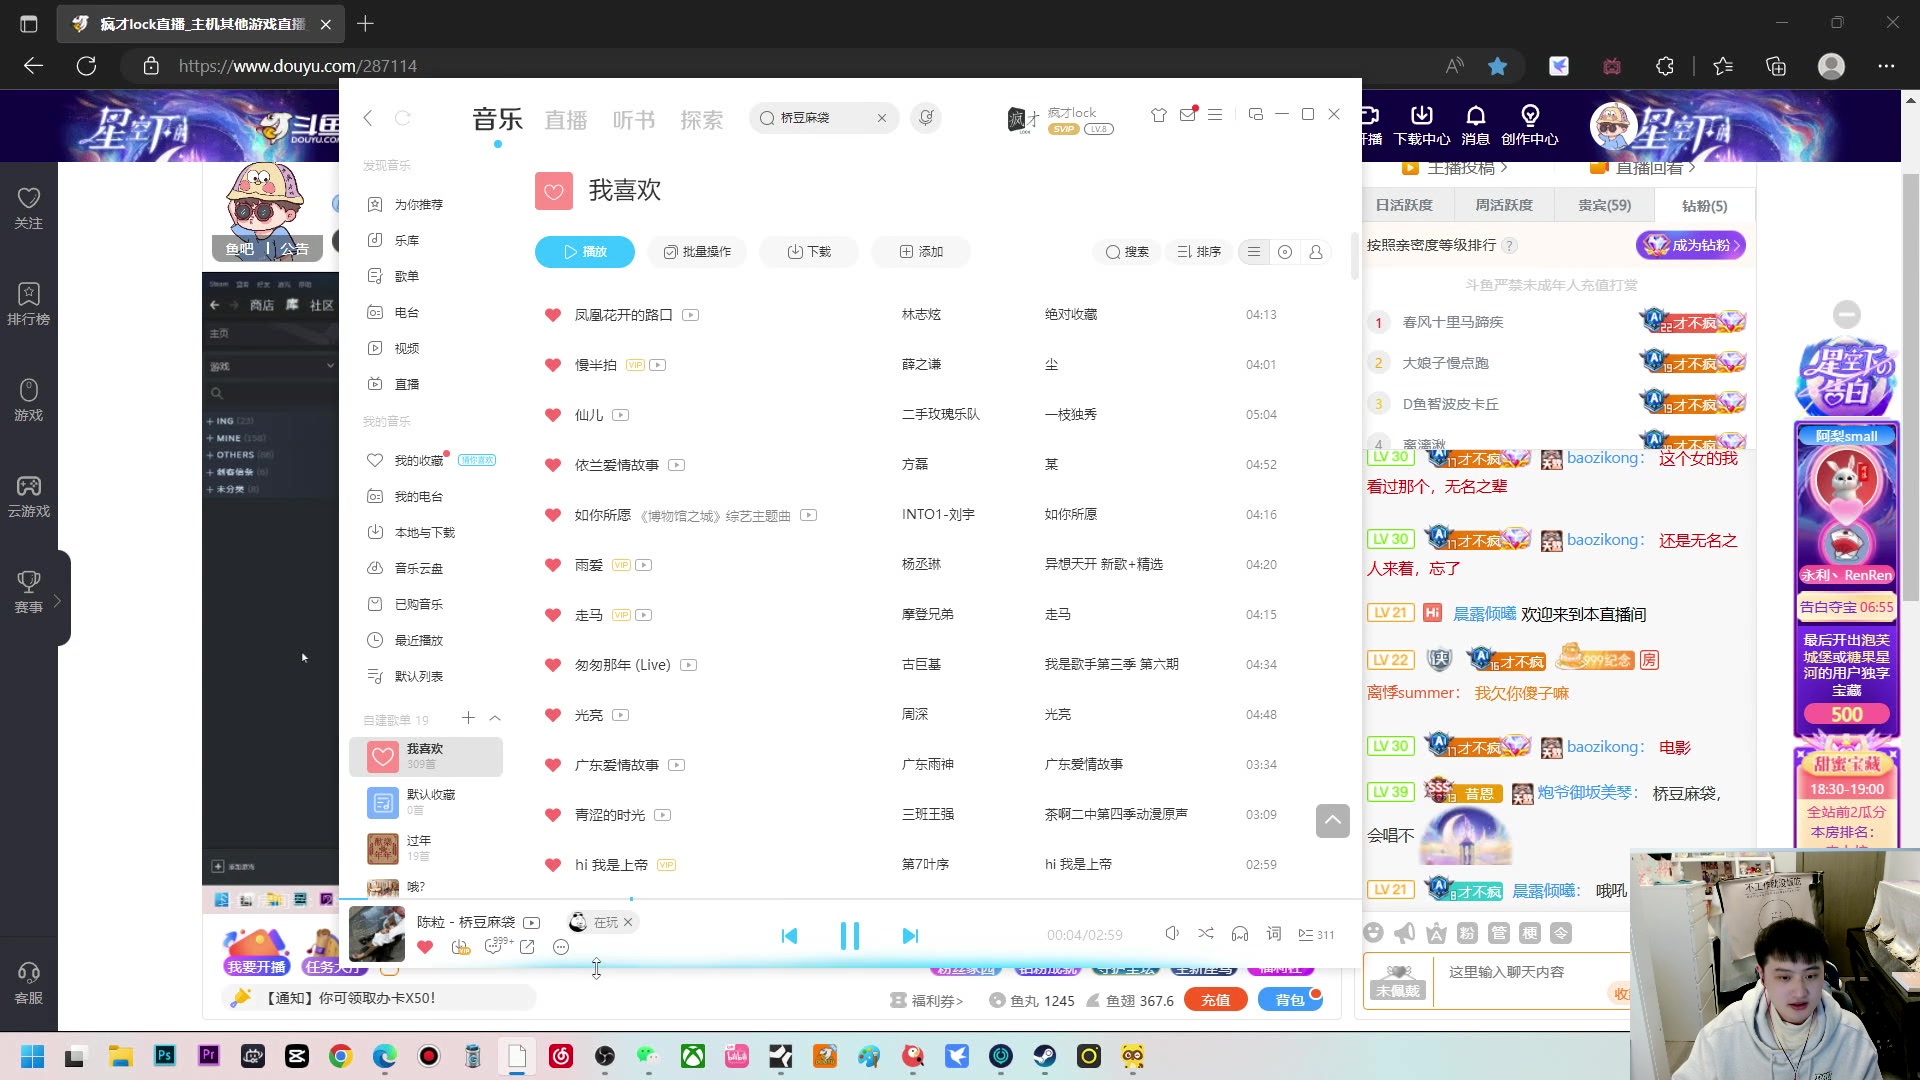
Task: Open the 排序 sort dropdown
Action: tap(1199, 252)
